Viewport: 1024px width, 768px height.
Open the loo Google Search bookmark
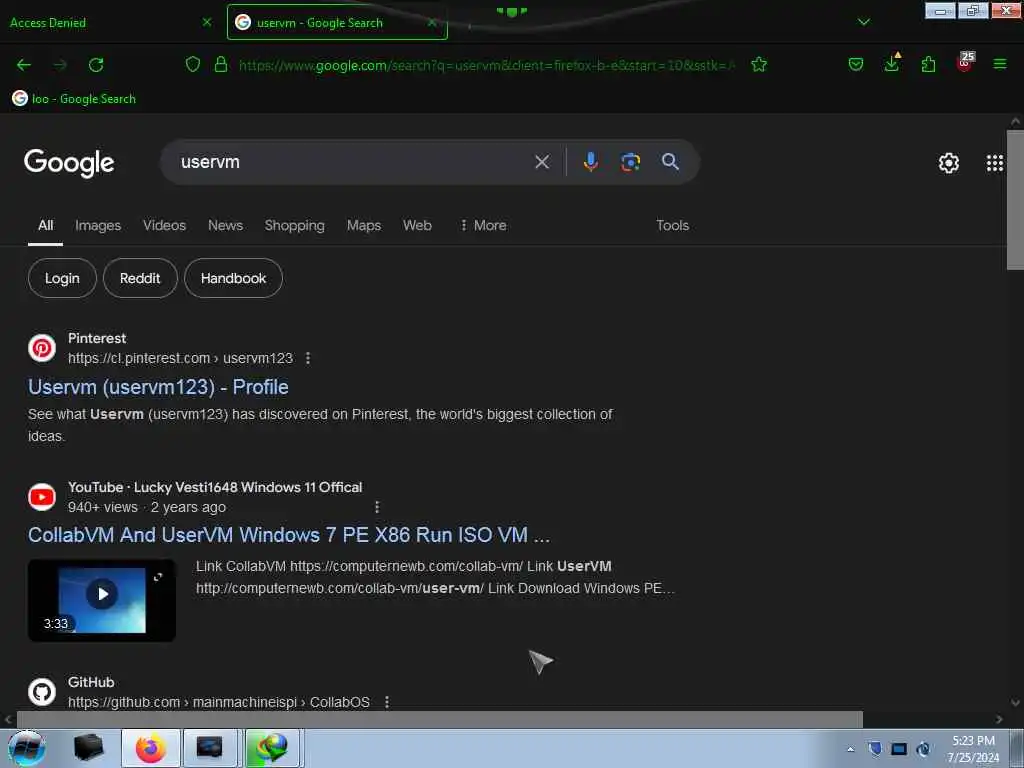click(74, 99)
